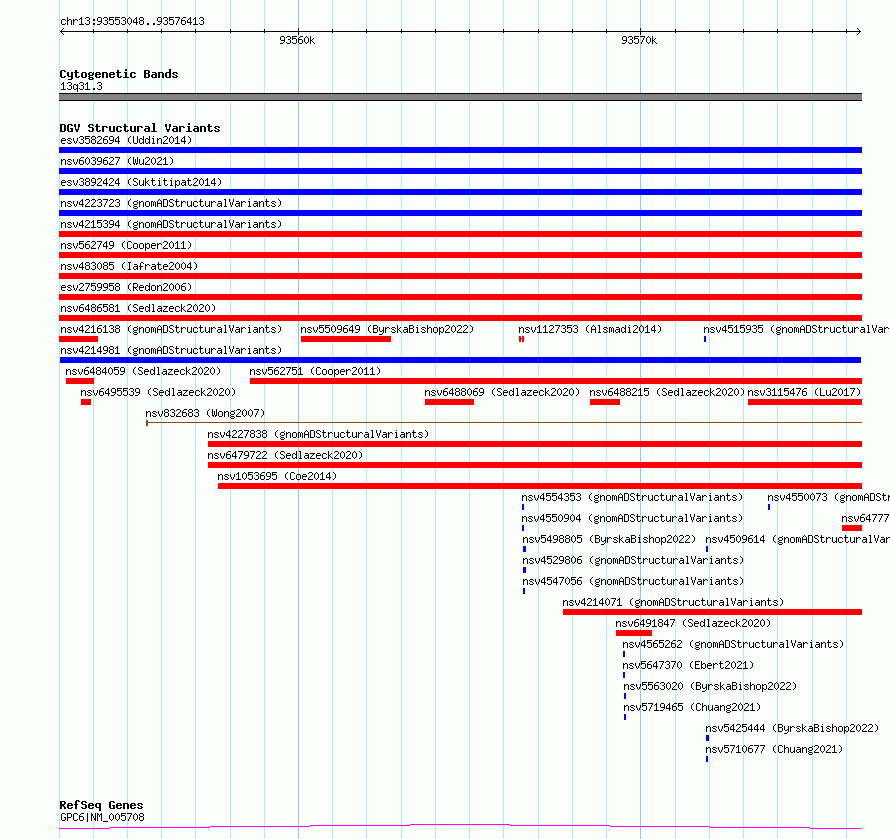Click the chr13:93553048..93576413 coordinates text
This screenshot has height=839, width=890.
click(132, 22)
